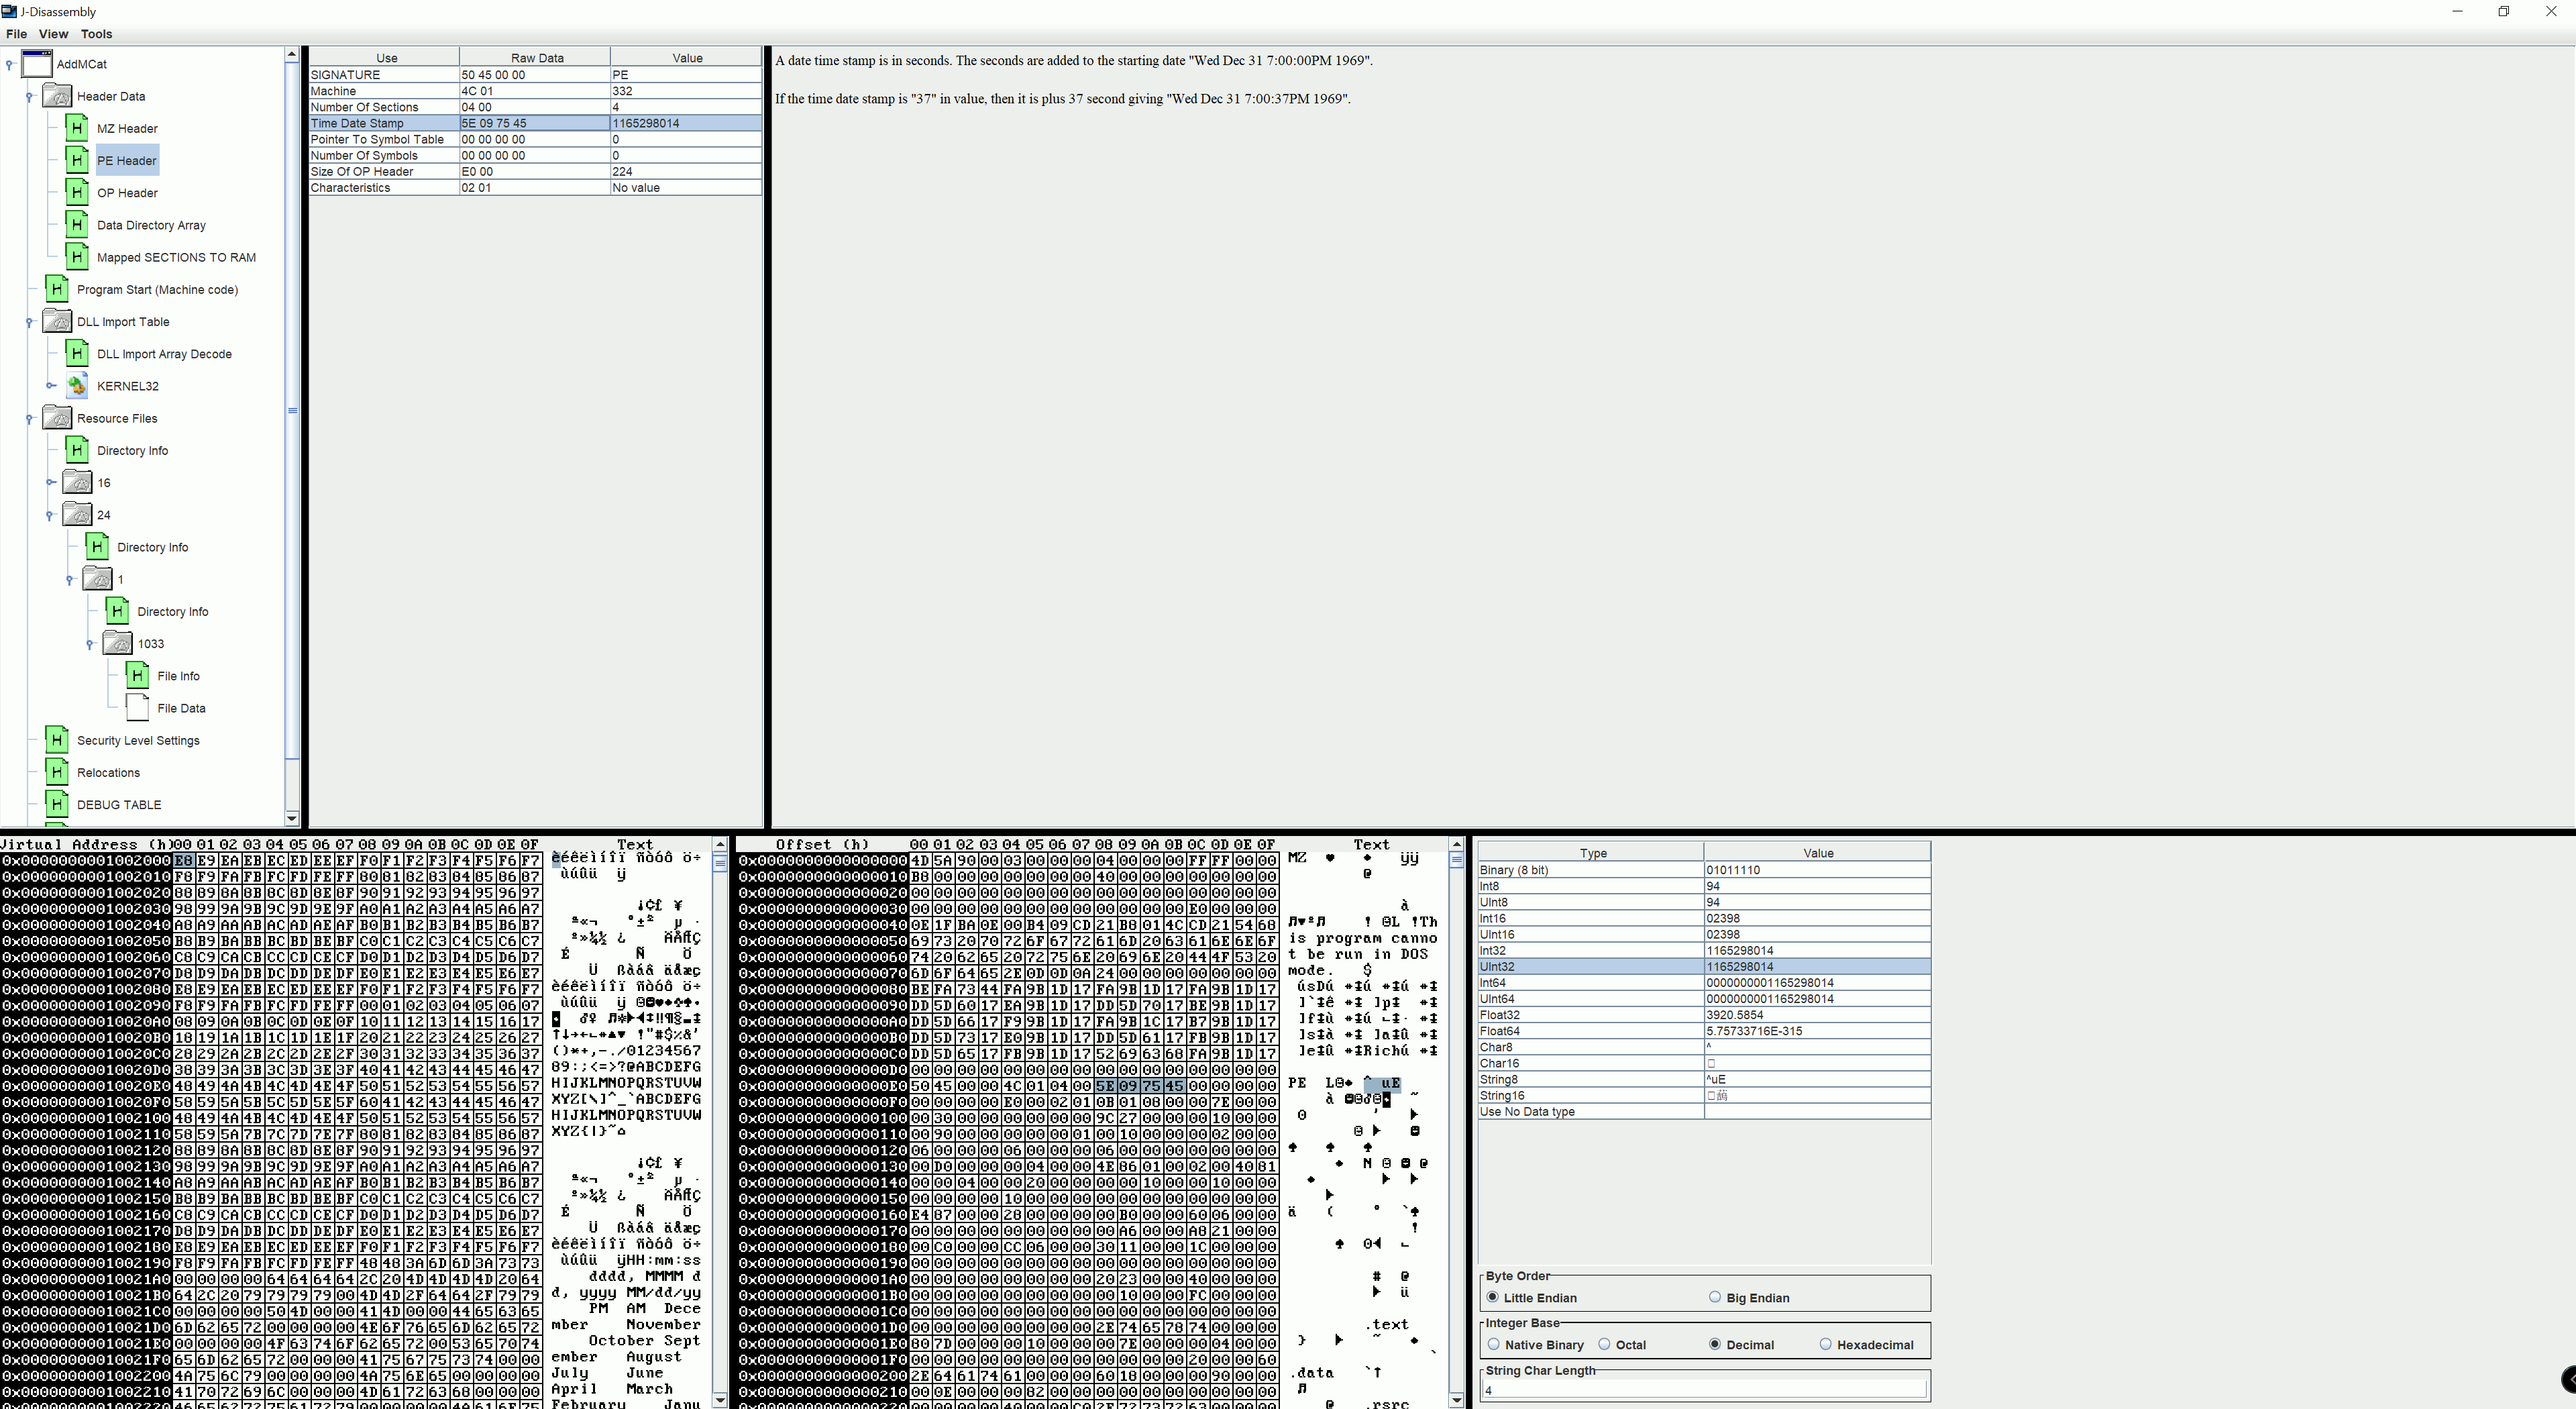Open the Tools menu
Viewport: 2576px width, 1409px height.
click(x=96, y=34)
